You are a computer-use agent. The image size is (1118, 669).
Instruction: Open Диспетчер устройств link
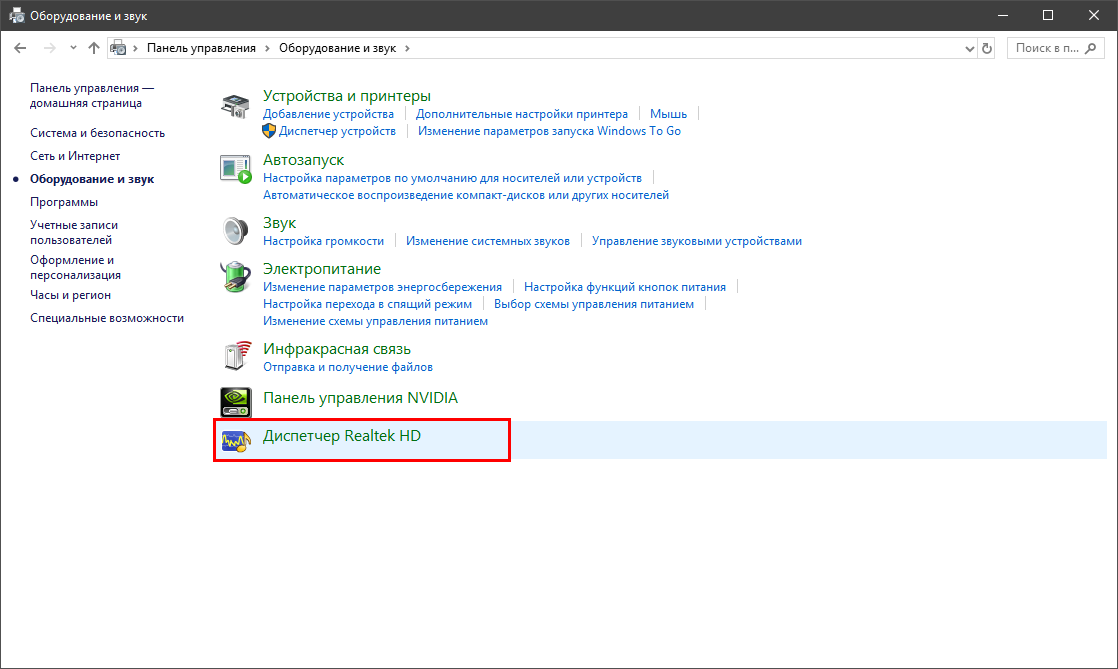[x=337, y=131]
